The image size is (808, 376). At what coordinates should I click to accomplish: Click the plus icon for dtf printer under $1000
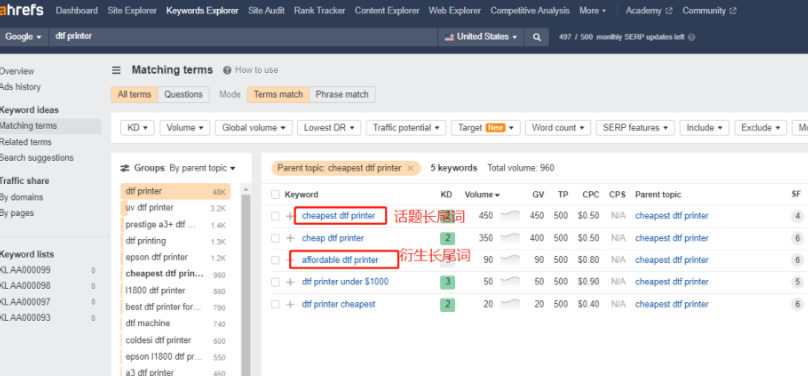tap(290, 282)
